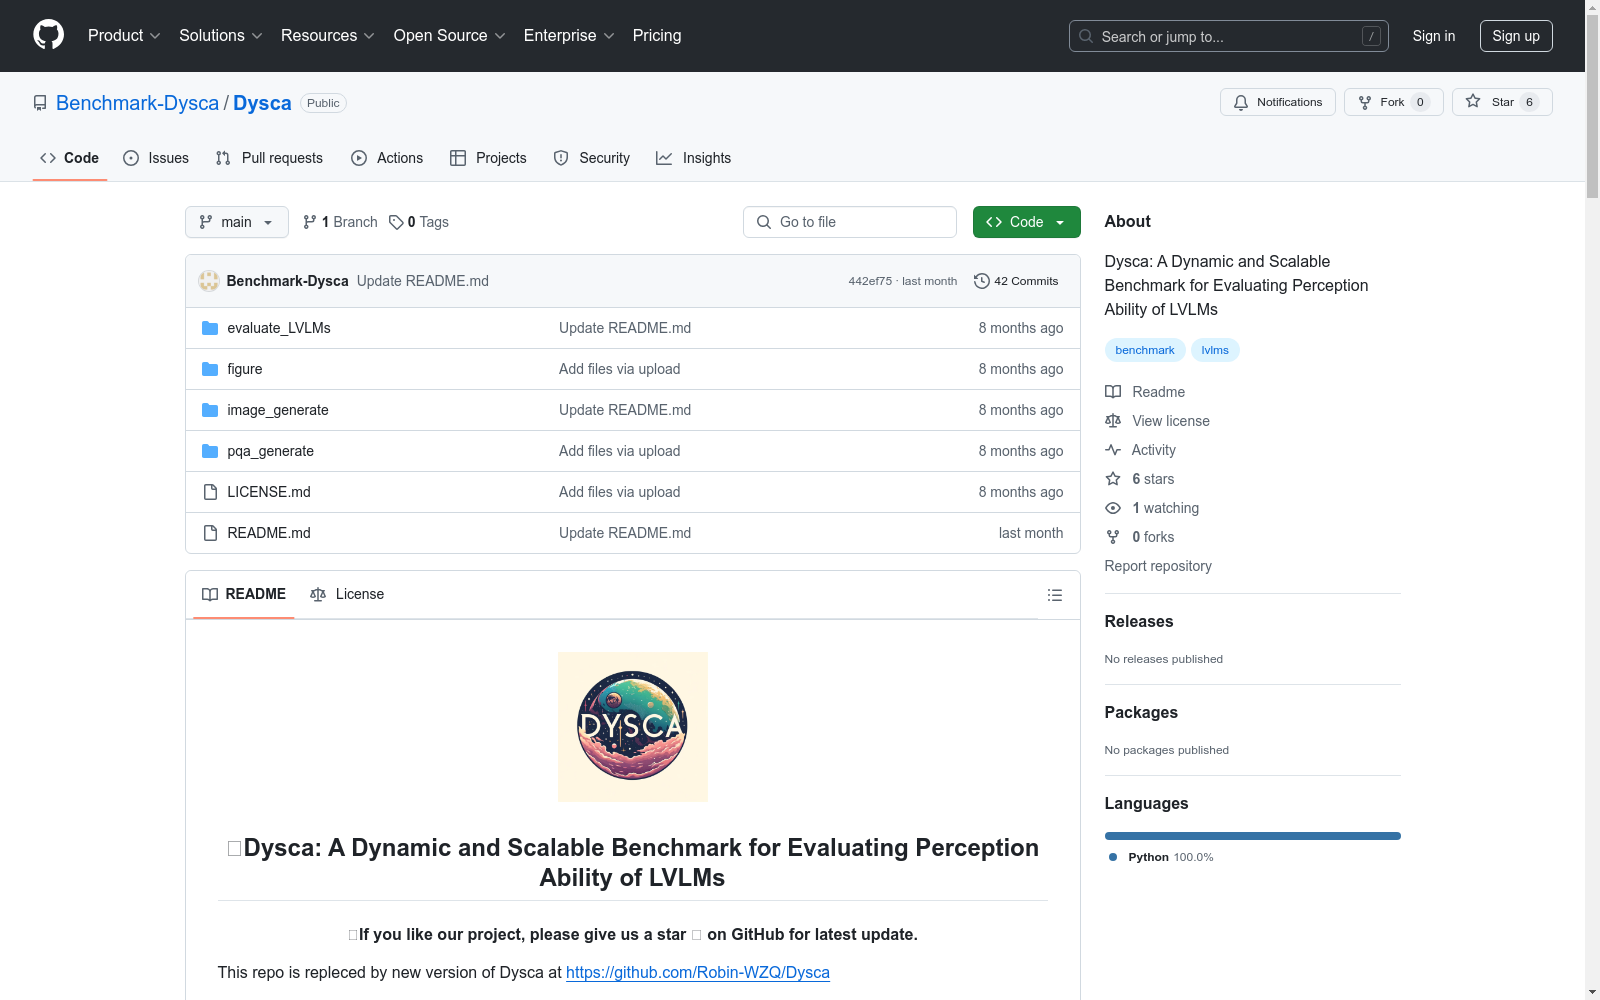The width and height of the screenshot is (1600, 1000).
Task: Open the Pricing page
Action: click(657, 35)
